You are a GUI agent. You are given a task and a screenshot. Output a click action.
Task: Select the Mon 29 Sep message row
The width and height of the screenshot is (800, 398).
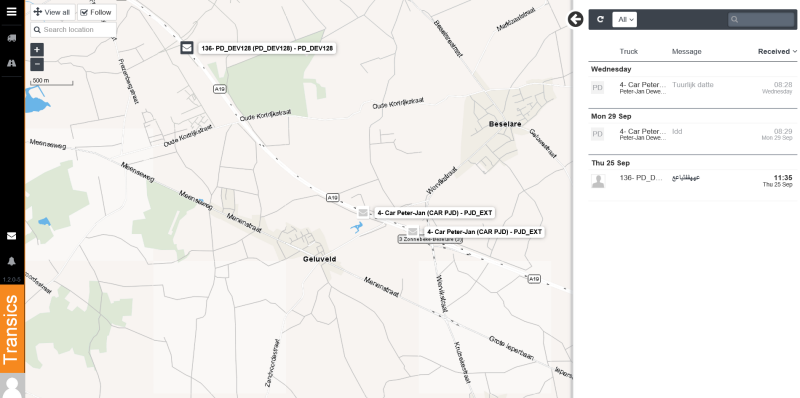coord(692,135)
